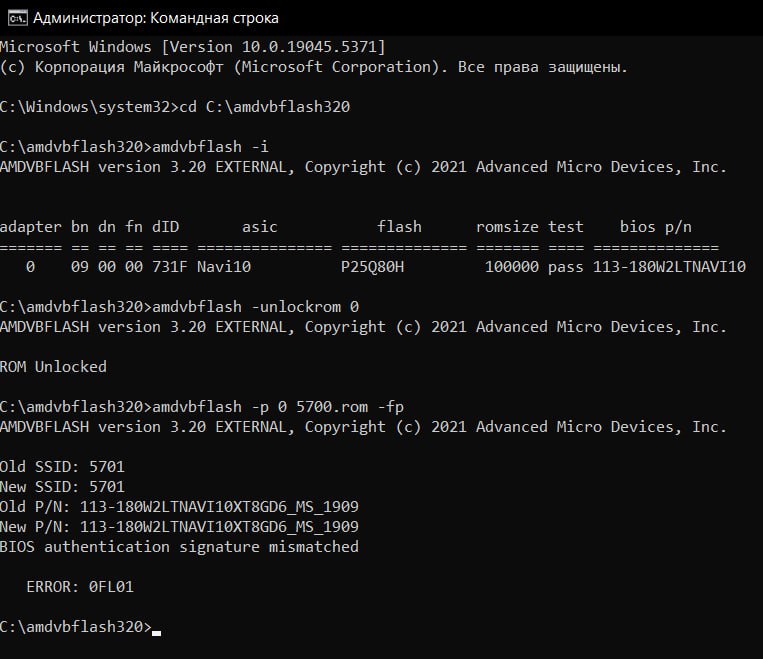Image resolution: width=763 pixels, height=659 pixels.
Task: Click the 'romsize' column header
Action: 507,227
